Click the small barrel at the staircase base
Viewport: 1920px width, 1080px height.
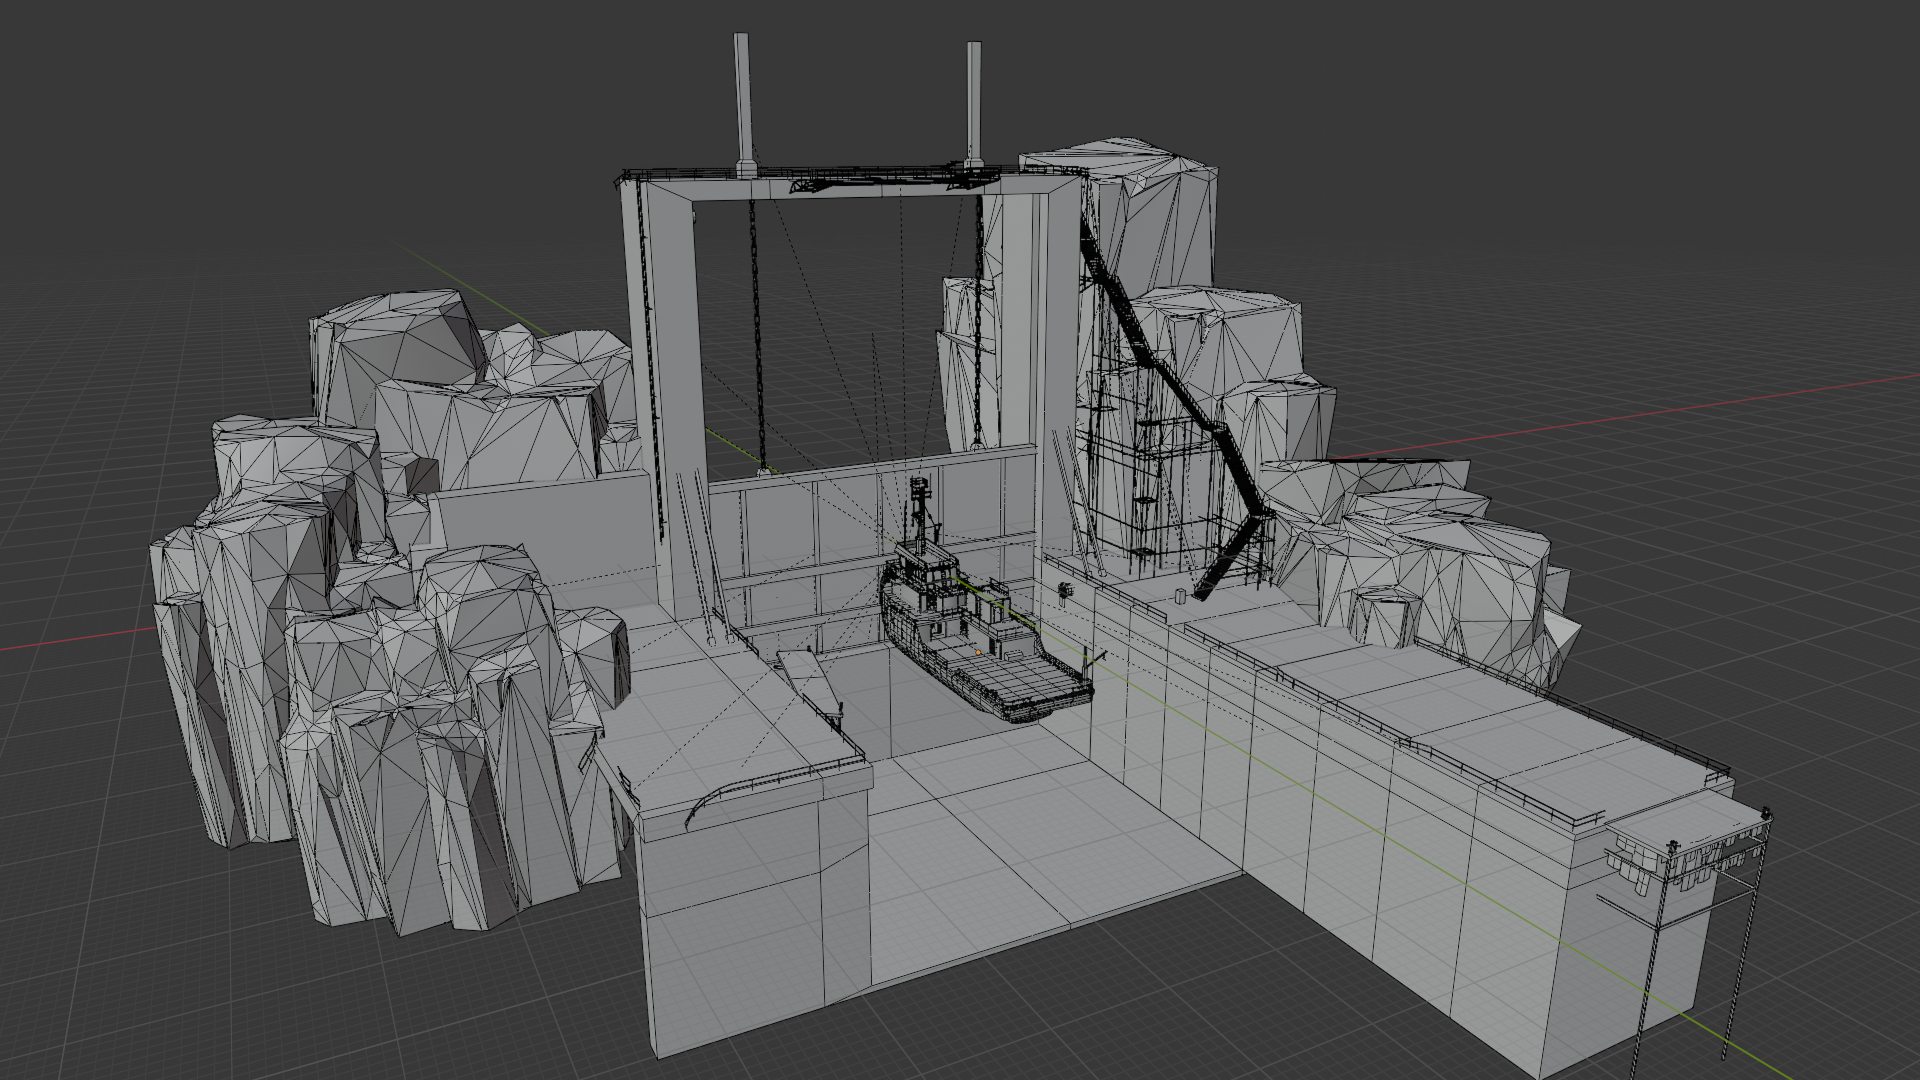coord(1181,596)
